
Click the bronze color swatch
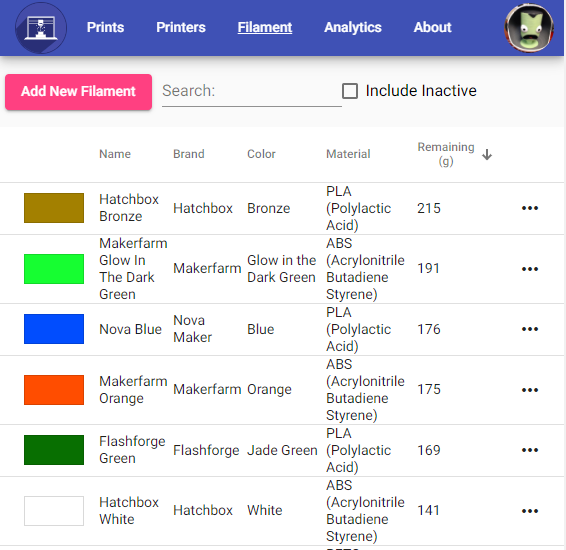pos(54,208)
